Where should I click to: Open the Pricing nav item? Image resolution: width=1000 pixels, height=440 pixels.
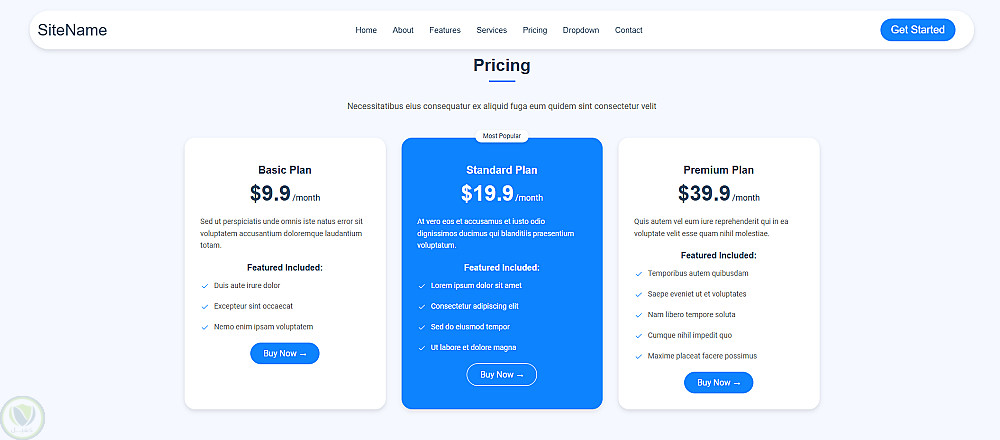pyautogui.click(x=535, y=30)
